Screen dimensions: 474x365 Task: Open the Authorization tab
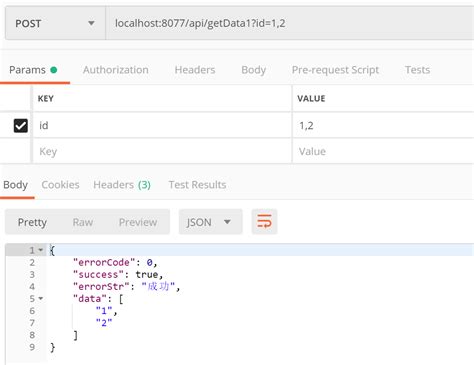pyautogui.click(x=116, y=70)
